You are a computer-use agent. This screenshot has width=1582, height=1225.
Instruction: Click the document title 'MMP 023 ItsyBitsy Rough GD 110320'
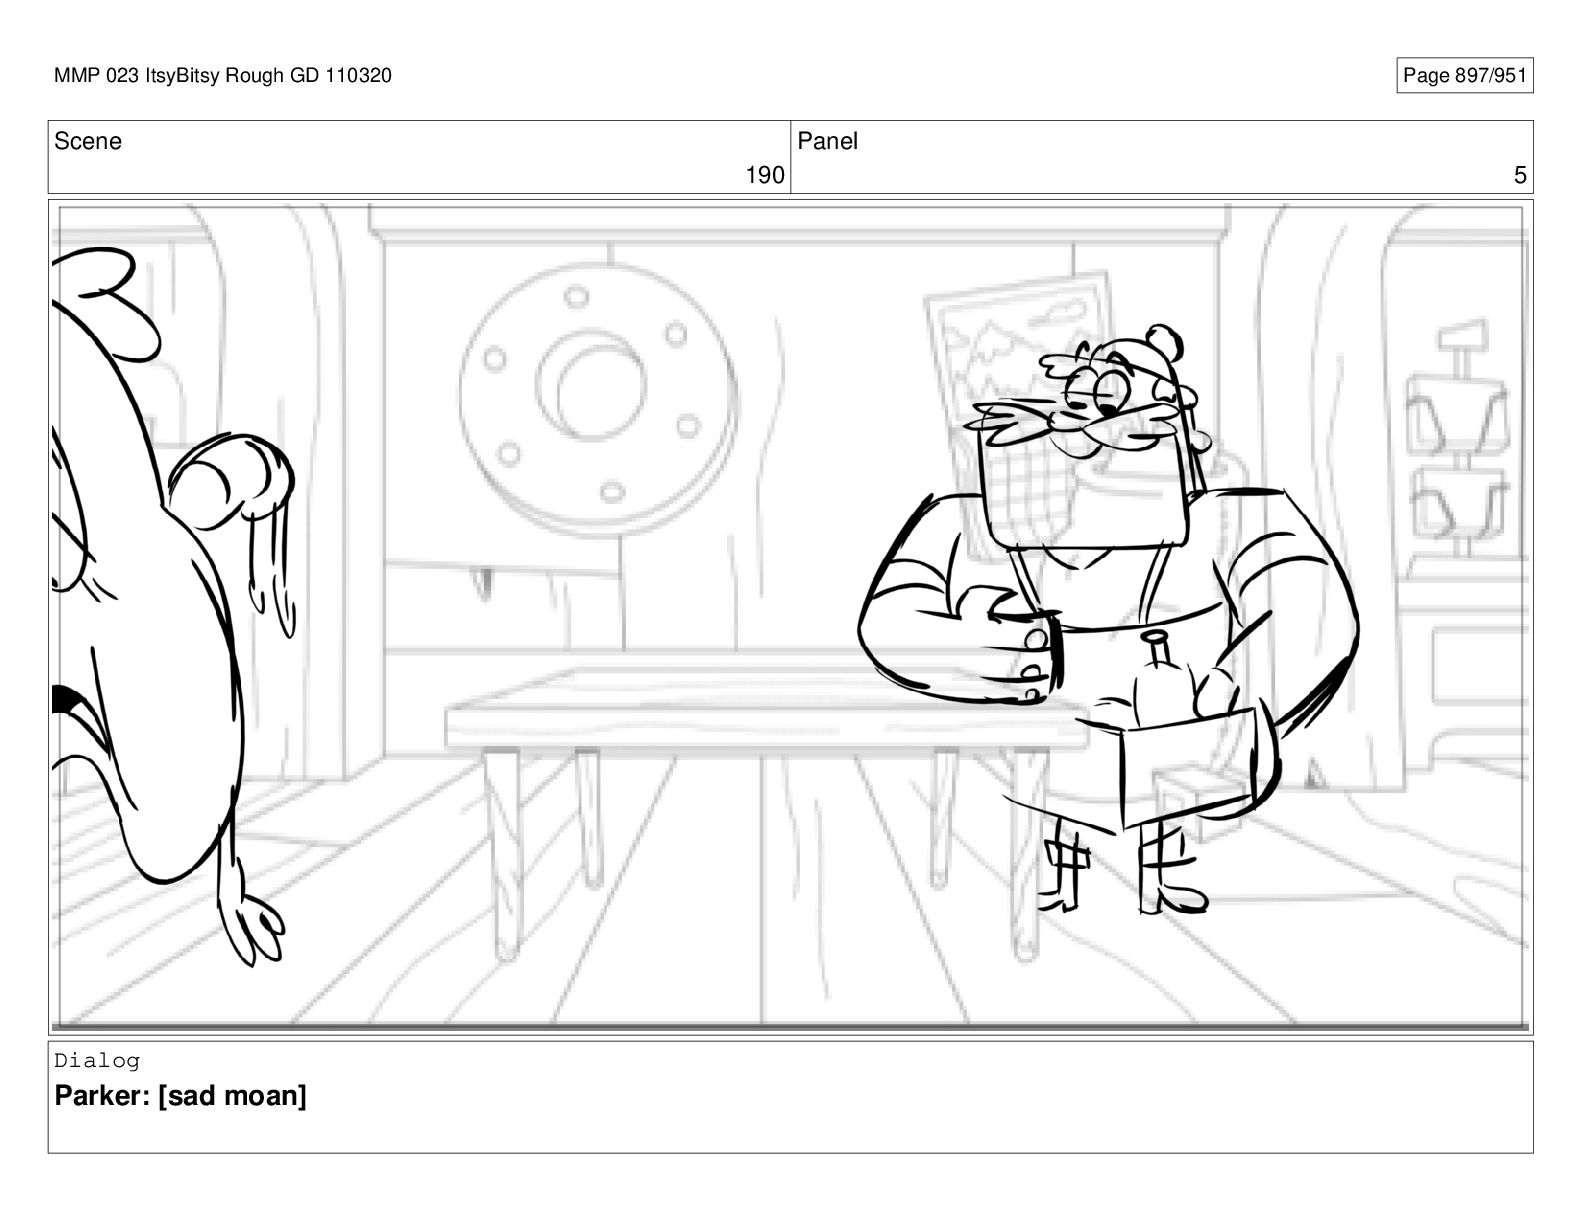[223, 76]
